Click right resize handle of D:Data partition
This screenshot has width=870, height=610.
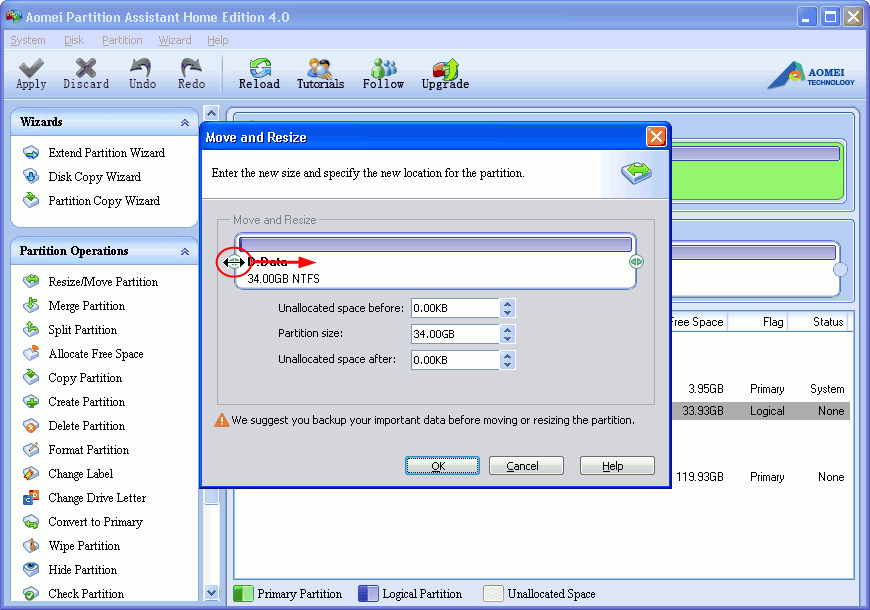tap(636, 261)
